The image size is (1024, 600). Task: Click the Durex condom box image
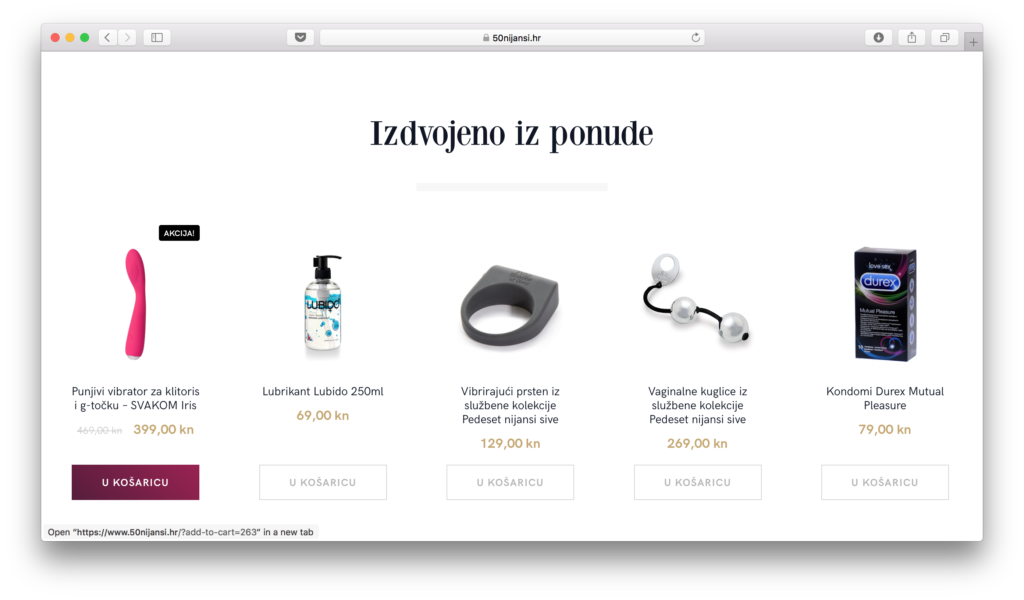coord(885,304)
